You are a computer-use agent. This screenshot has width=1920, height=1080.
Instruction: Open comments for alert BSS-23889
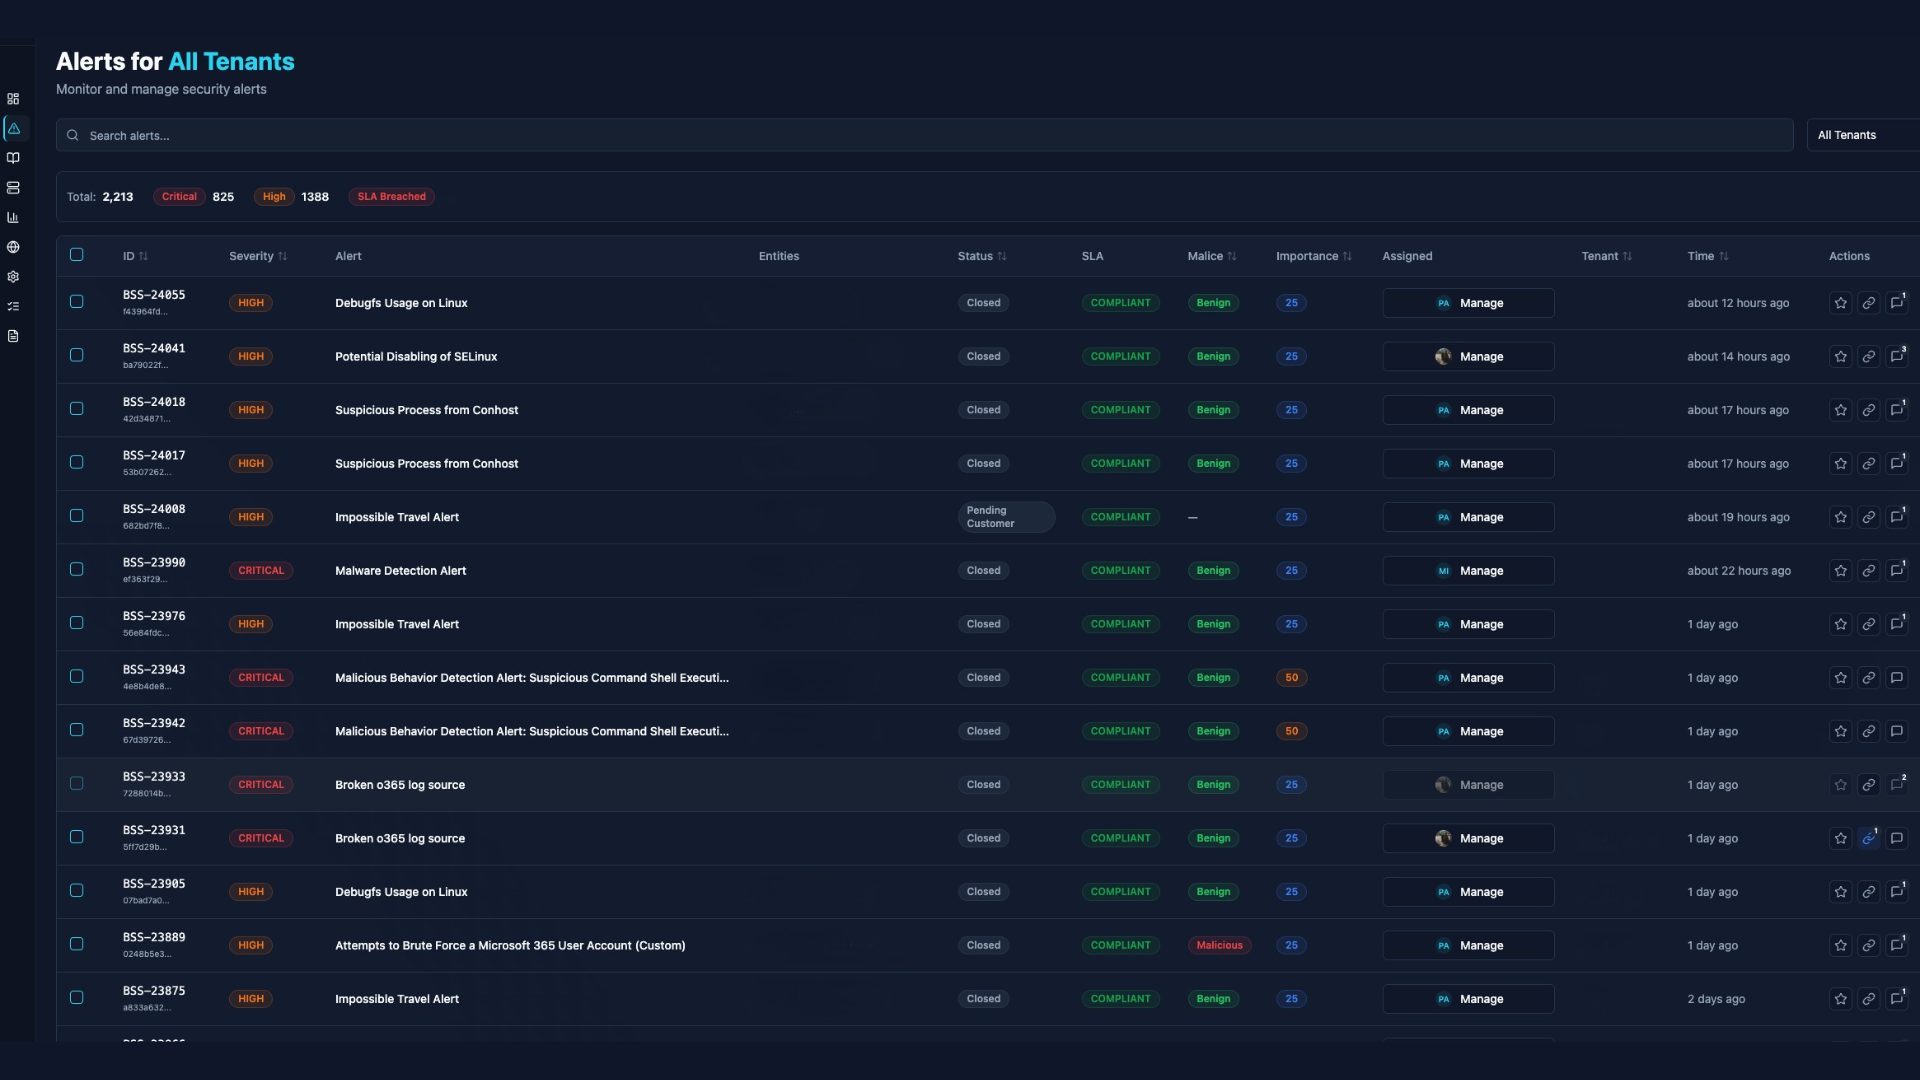(x=1897, y=945)
